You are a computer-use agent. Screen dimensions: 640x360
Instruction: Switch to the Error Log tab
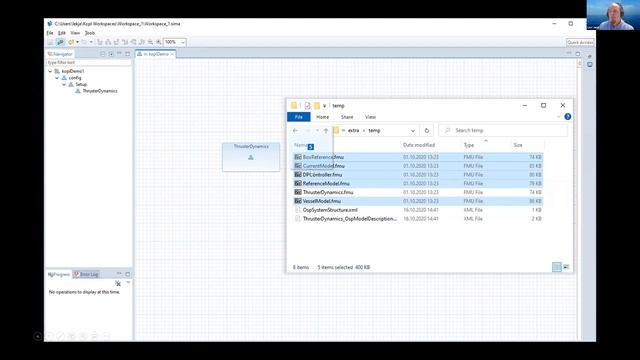[87, 274]
